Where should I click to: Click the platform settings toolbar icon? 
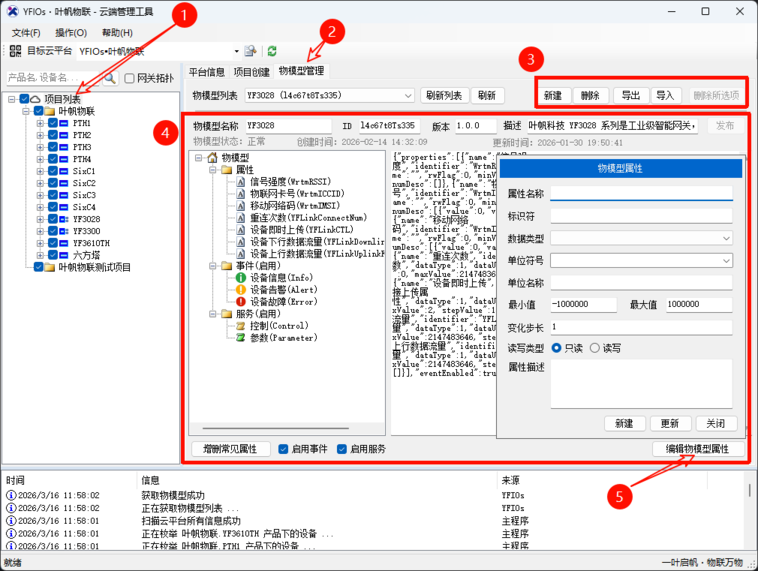pos(250,51)
